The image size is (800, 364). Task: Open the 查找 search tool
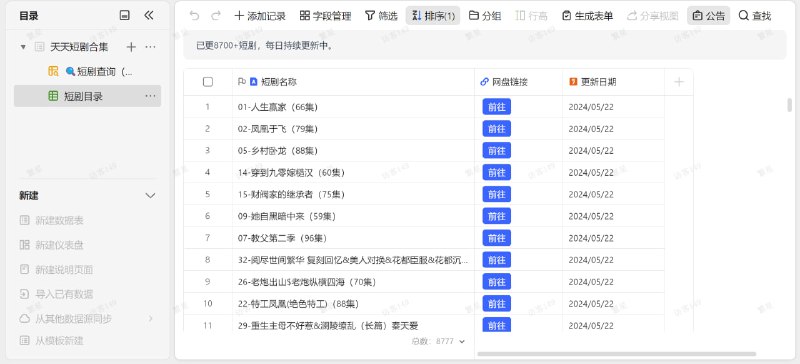pos(755,16)
